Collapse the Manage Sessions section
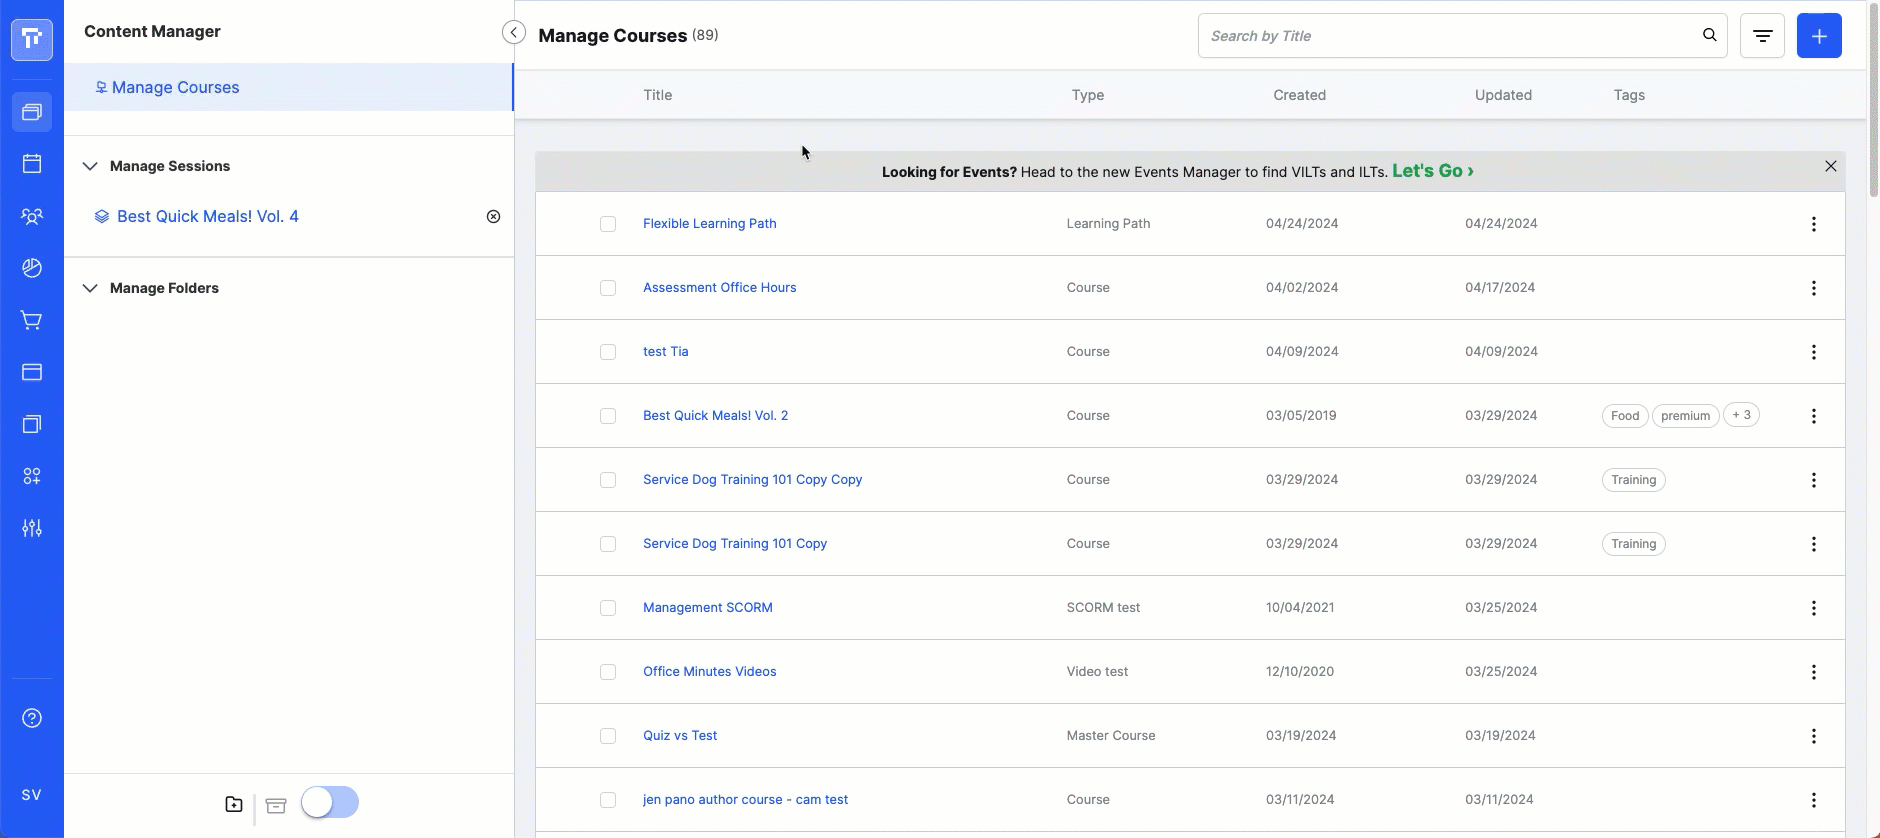 coord(90,166)
